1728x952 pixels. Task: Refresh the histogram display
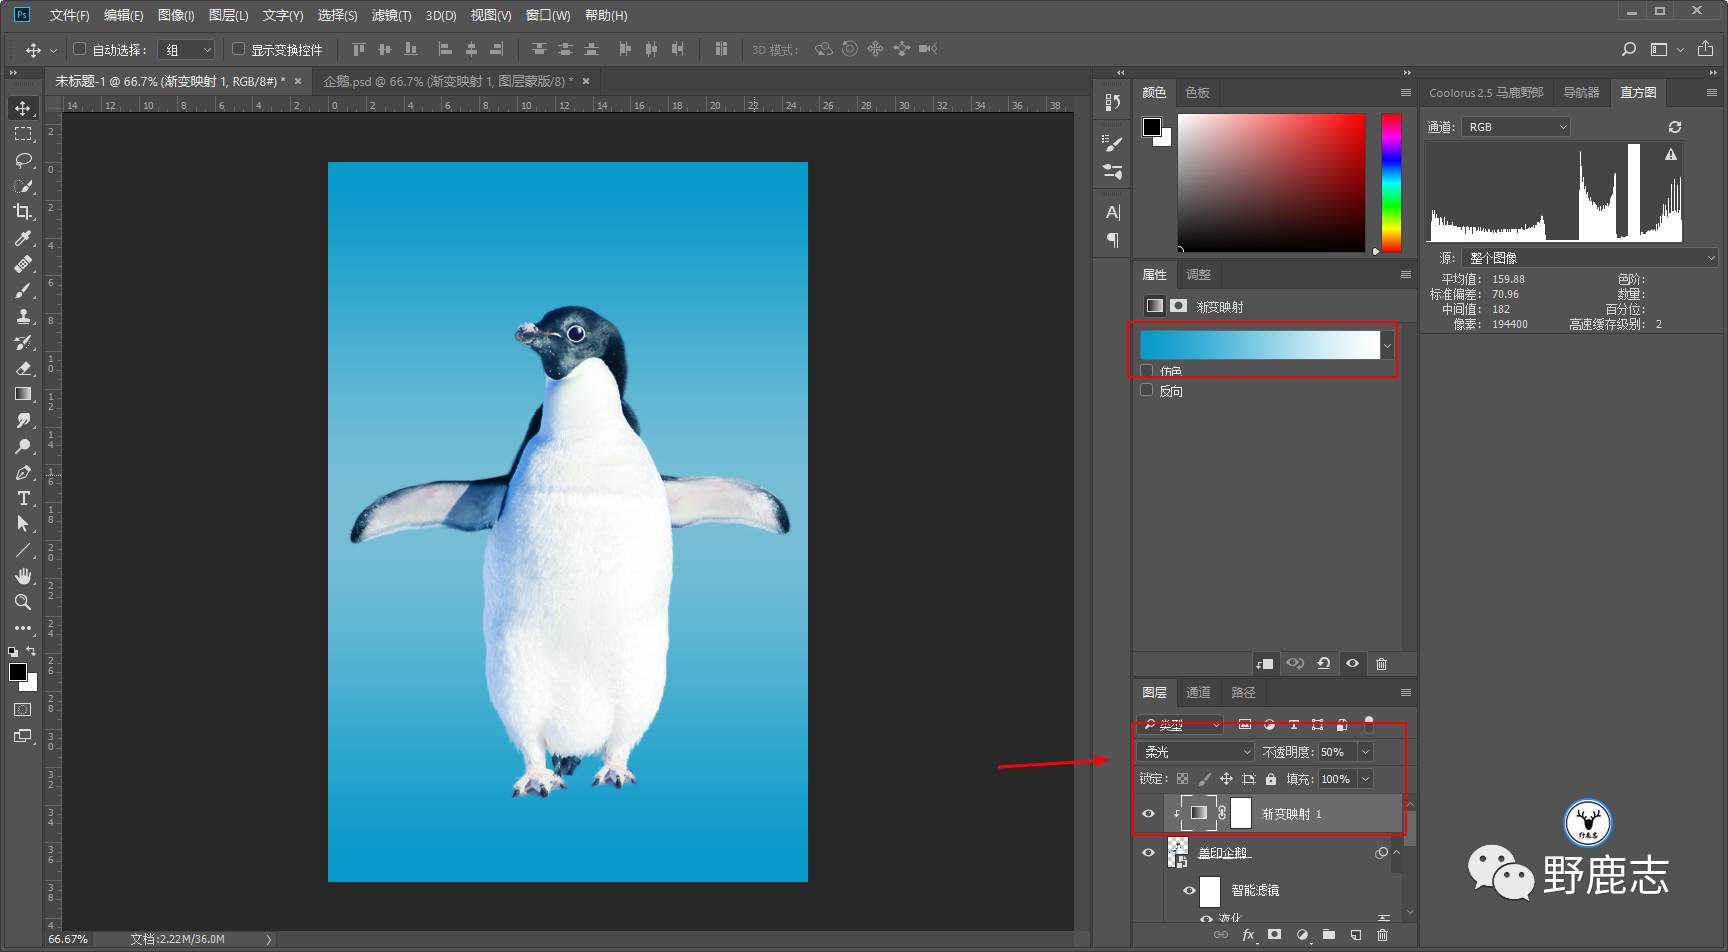(x=1675, y=127)
